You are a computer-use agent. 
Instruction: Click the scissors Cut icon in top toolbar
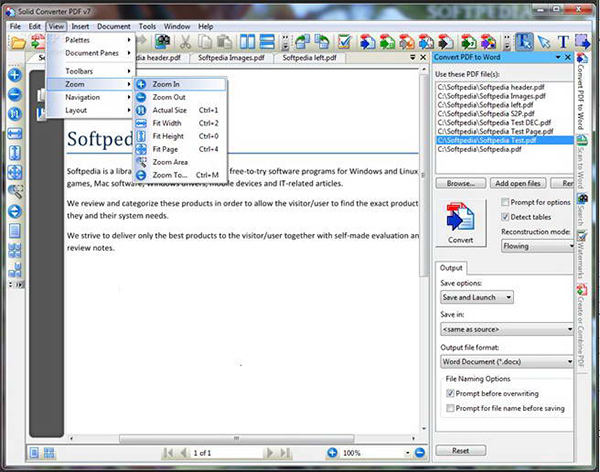185,42
